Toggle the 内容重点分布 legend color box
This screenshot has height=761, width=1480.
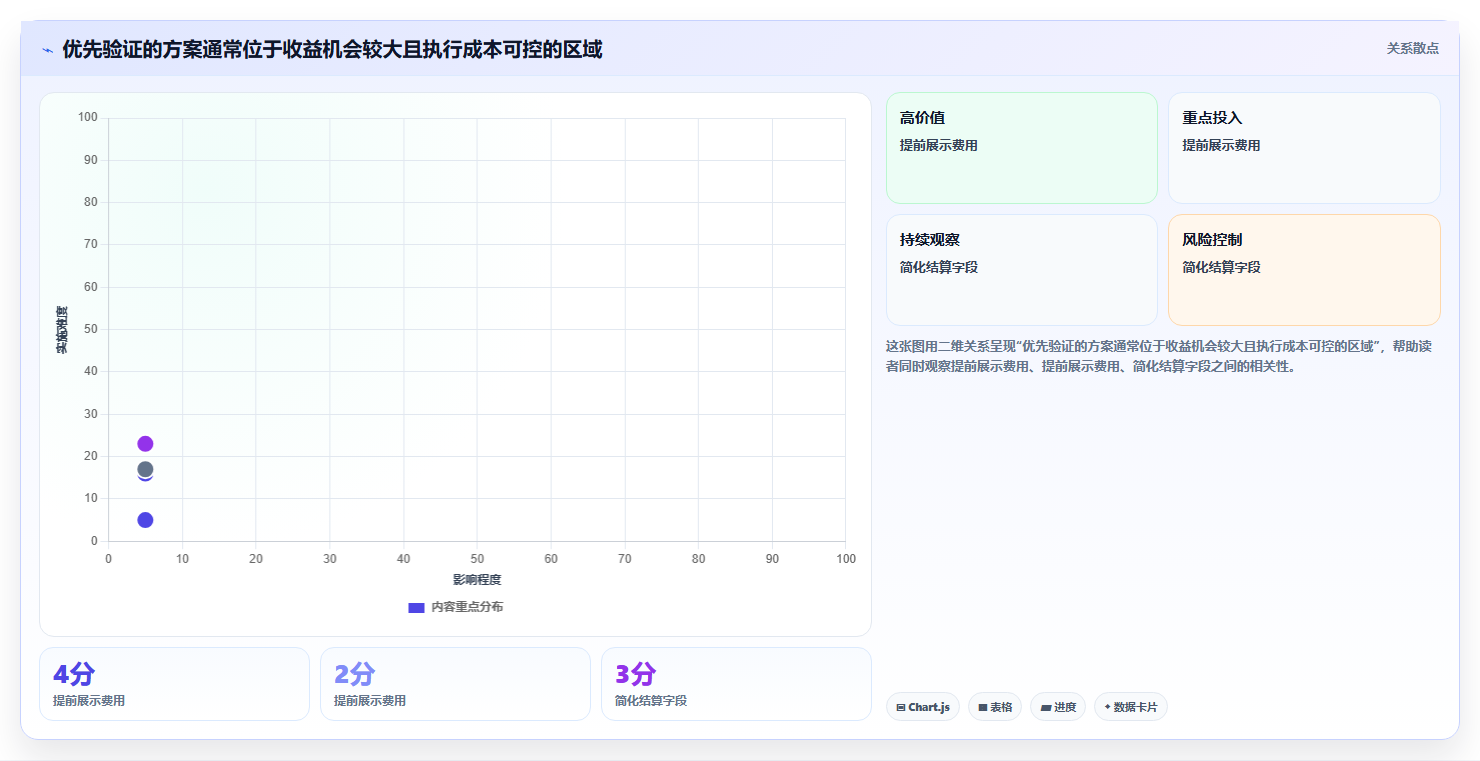tap(416, 607)
